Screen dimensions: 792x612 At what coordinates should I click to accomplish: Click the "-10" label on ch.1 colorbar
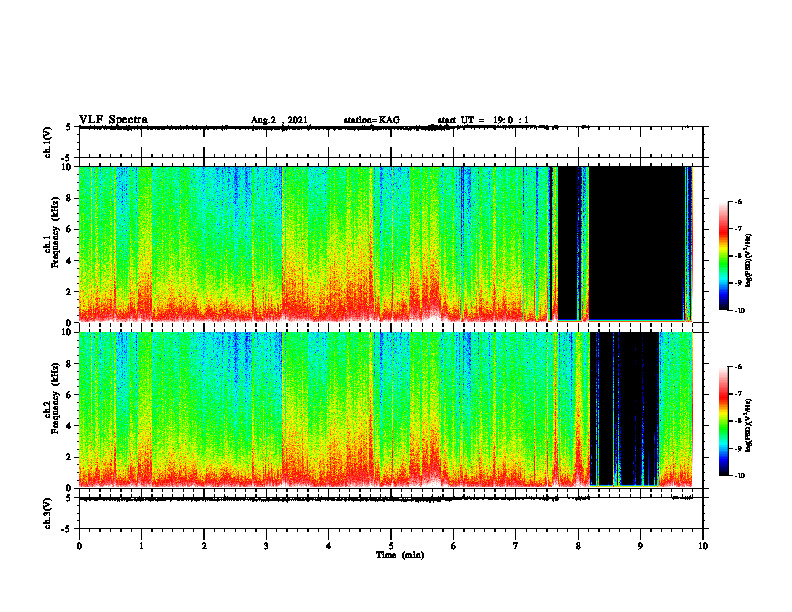(739, 310)
